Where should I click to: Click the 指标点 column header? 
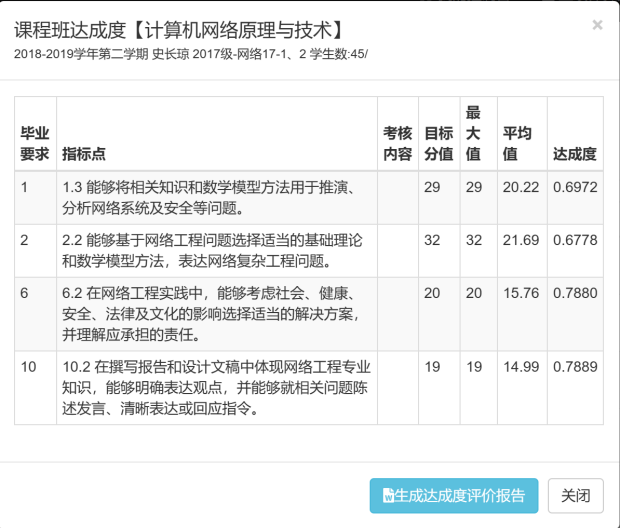click(84, 154)
